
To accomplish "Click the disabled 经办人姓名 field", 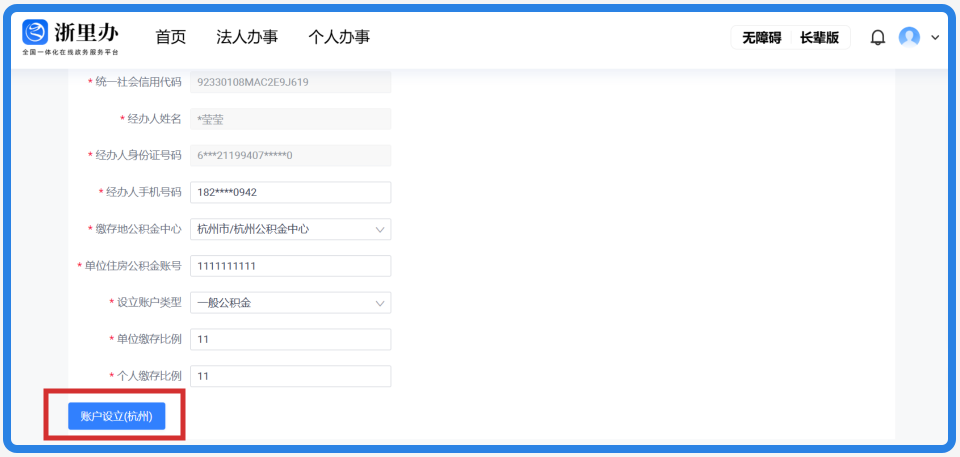I will (290, 119).
